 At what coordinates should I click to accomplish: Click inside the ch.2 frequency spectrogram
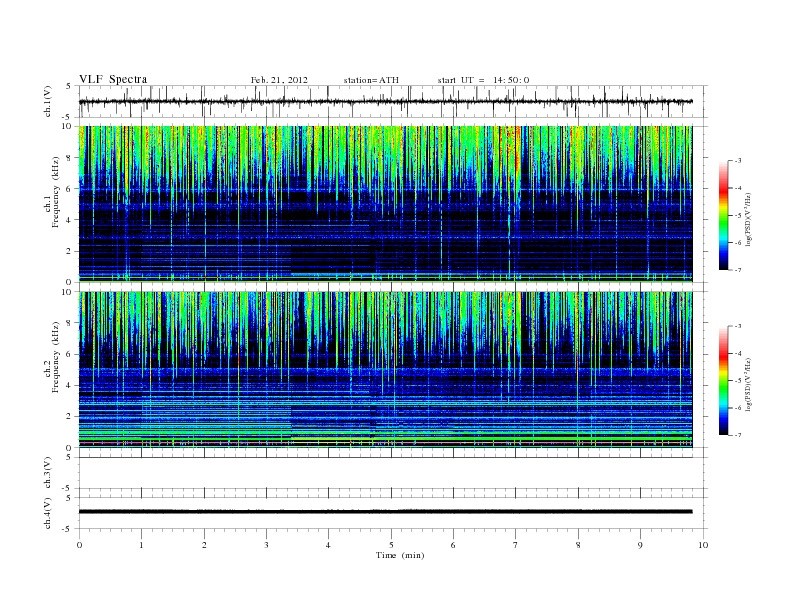click(385, 370)
